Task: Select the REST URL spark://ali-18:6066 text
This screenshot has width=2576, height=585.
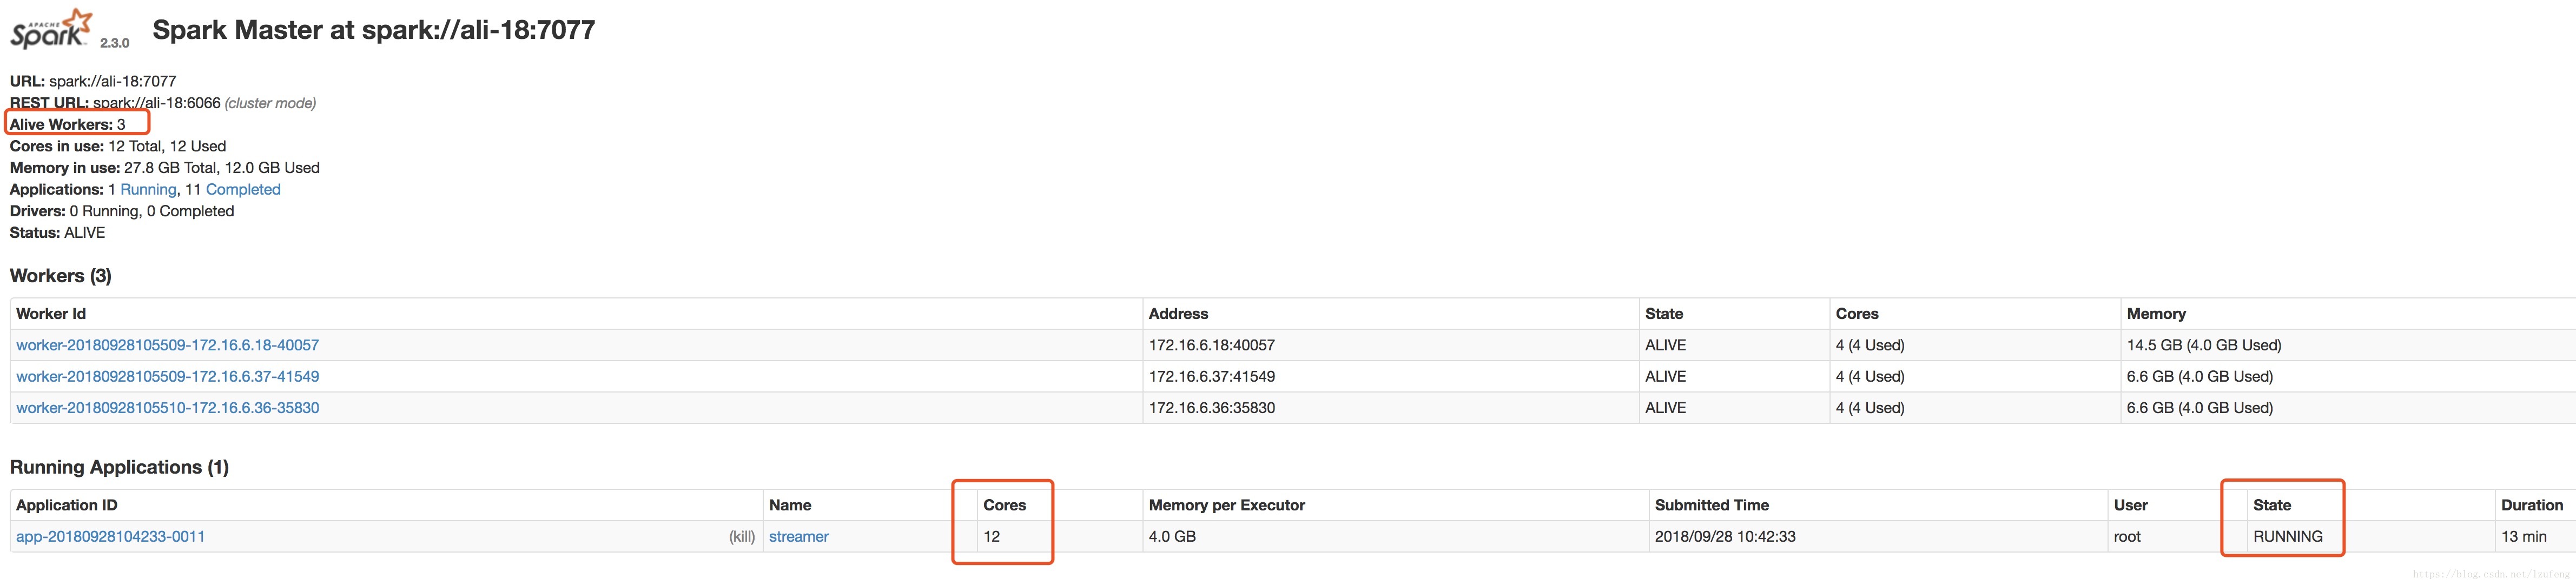Action: pos(115,103)
